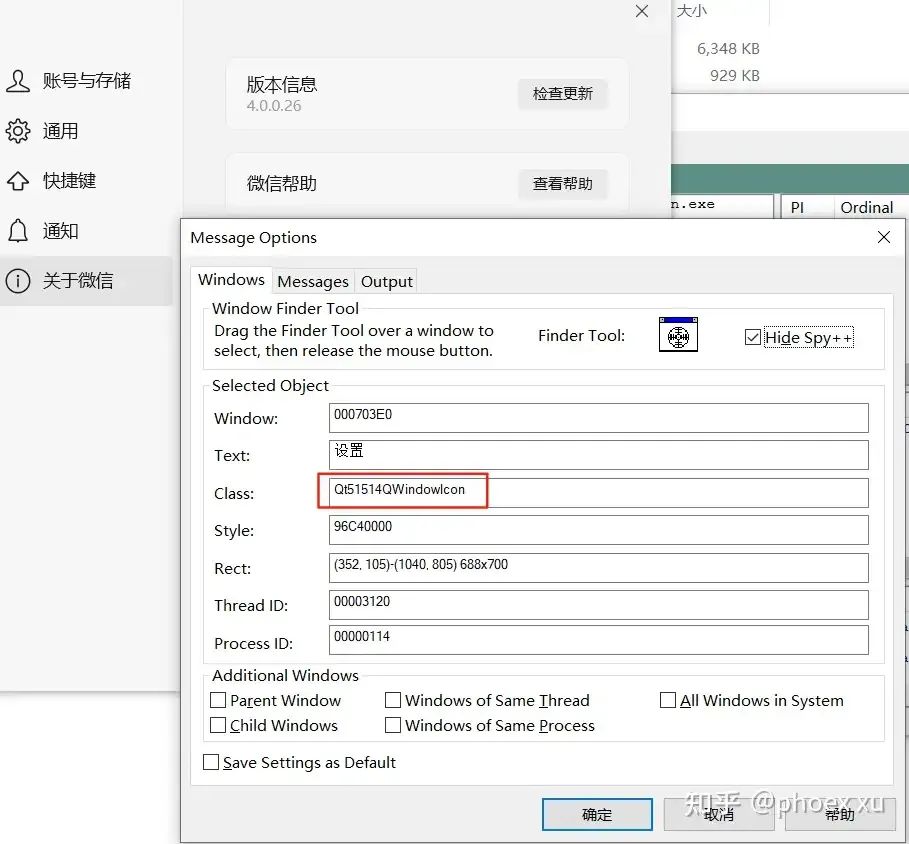Click the Window handle field 000703E0
This screenshot has width=909, height=844.
point(599,418)
